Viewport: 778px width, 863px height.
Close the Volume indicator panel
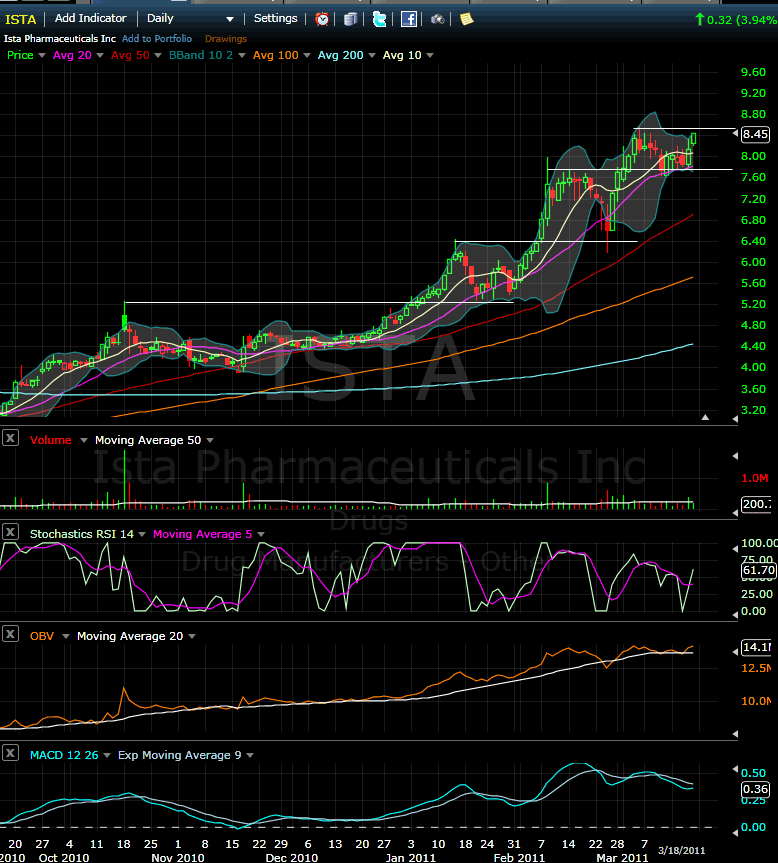point(10,438)
